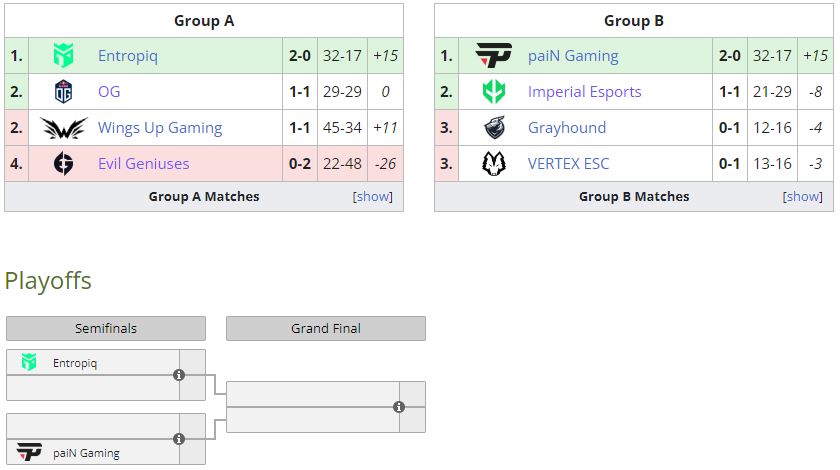Click the Entropiq logo in Group A
840x470 pixels.
click(64, 56)
